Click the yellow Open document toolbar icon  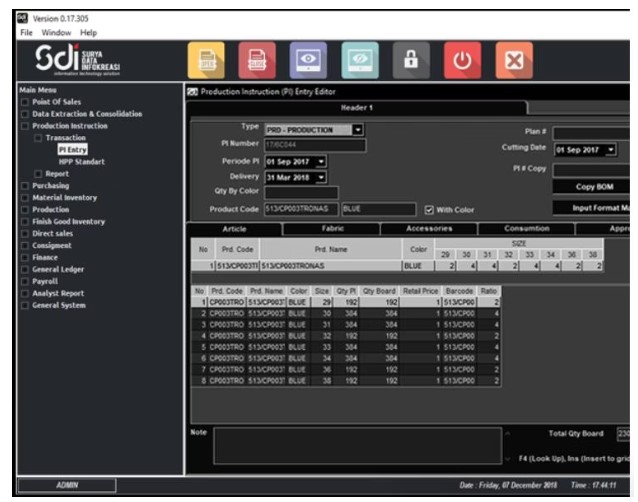[x=206, y=60]
